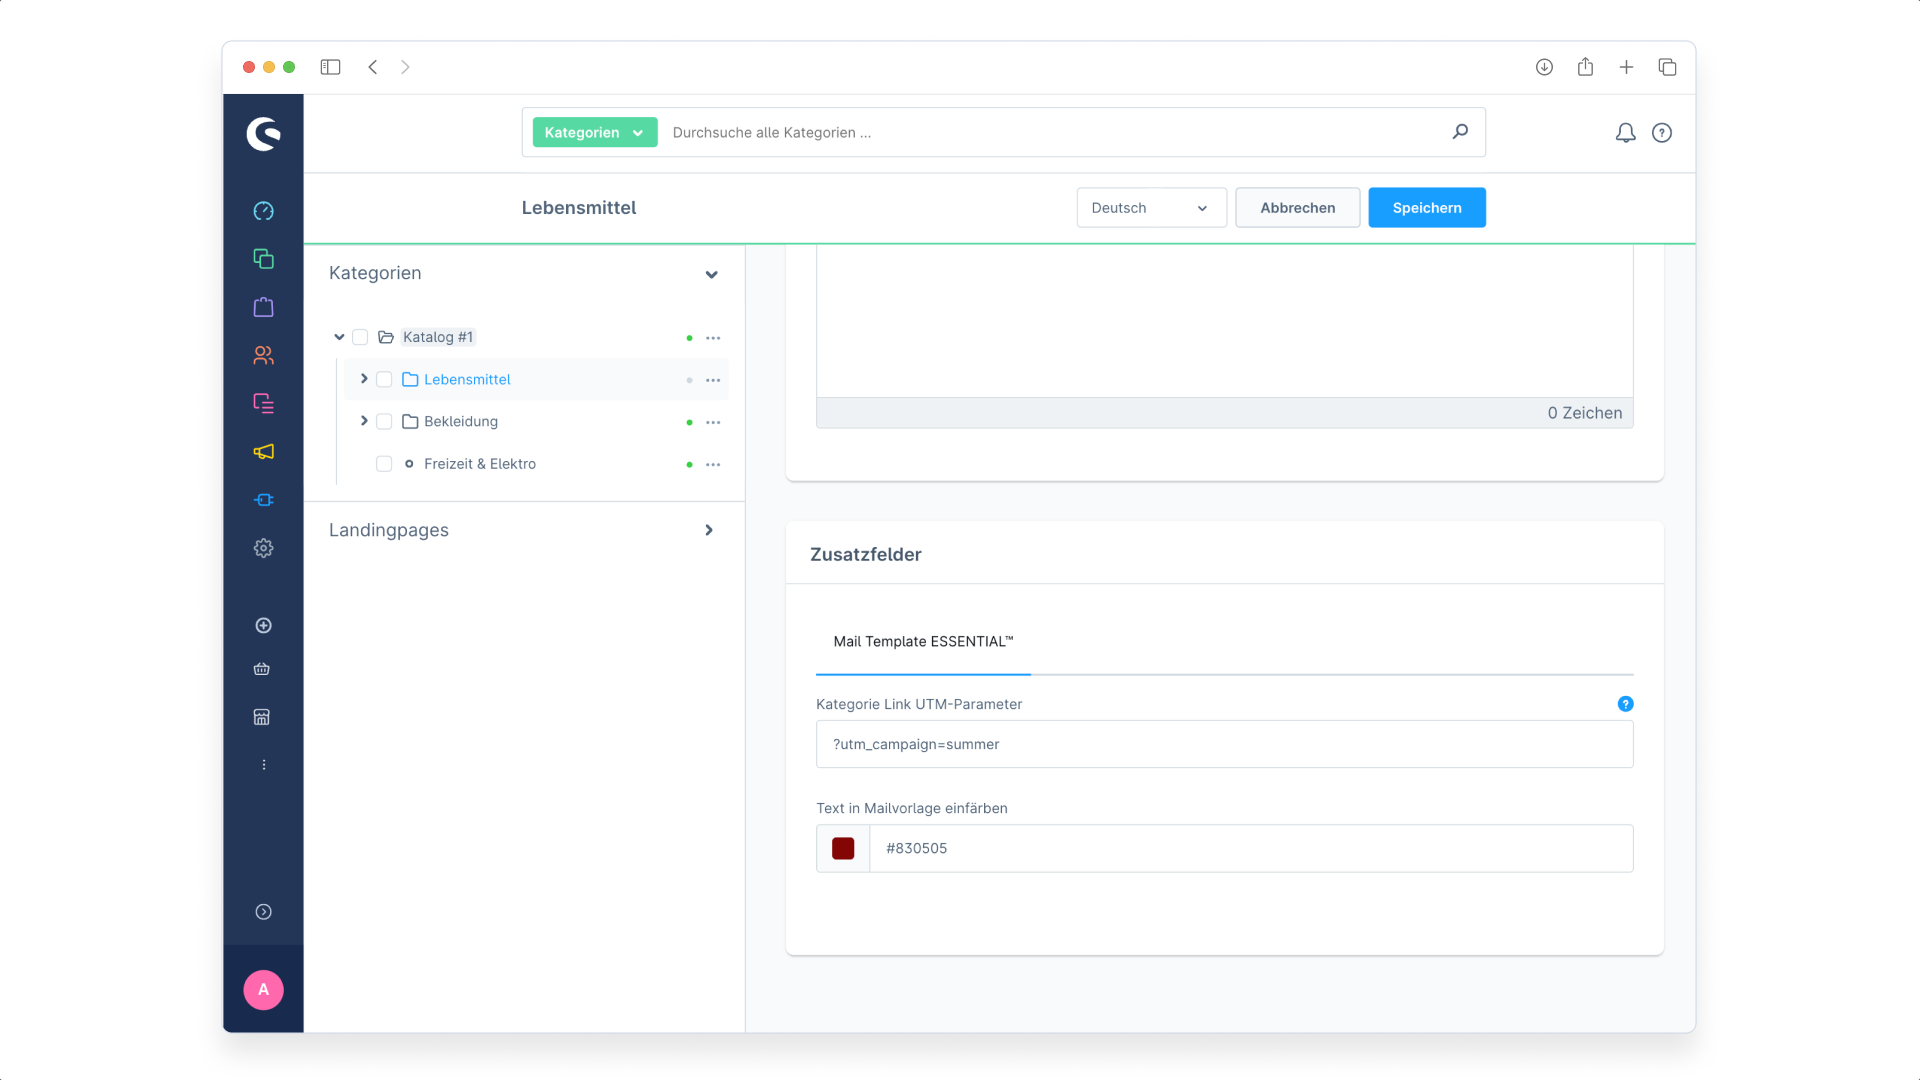The height and width of the screenshot is (1080, 1920).
Task: Open context menu for Freizeit & Elektro
Action: [x=713, y=464]
